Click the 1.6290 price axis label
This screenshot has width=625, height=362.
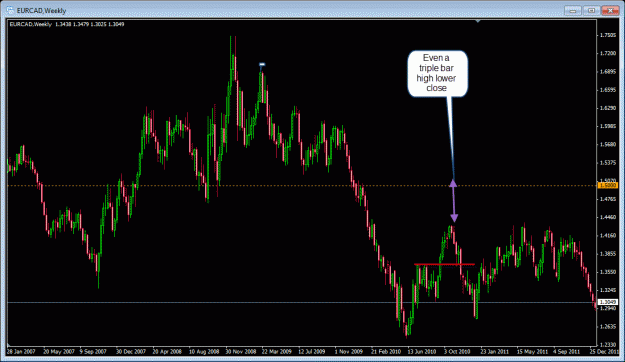pos(608,108)
